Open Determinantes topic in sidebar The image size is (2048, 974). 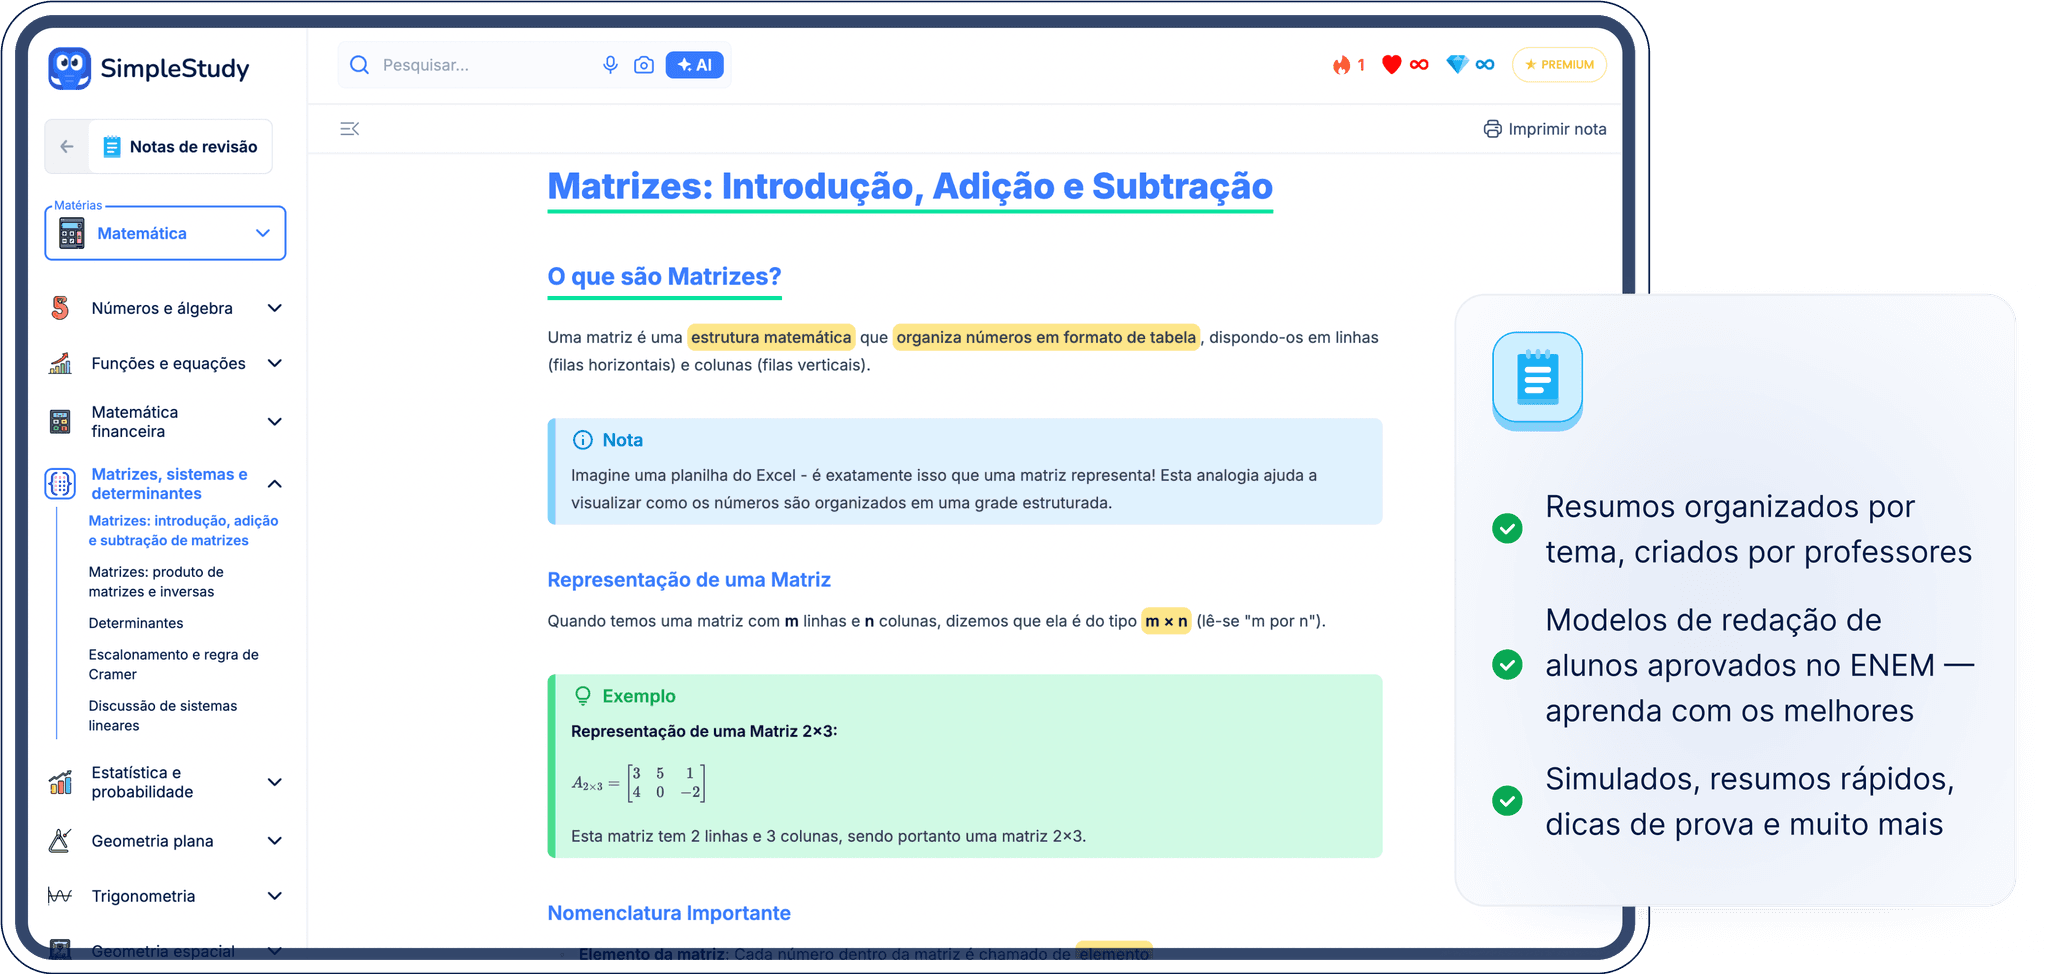pyautogui.click(x=136, y=623)
